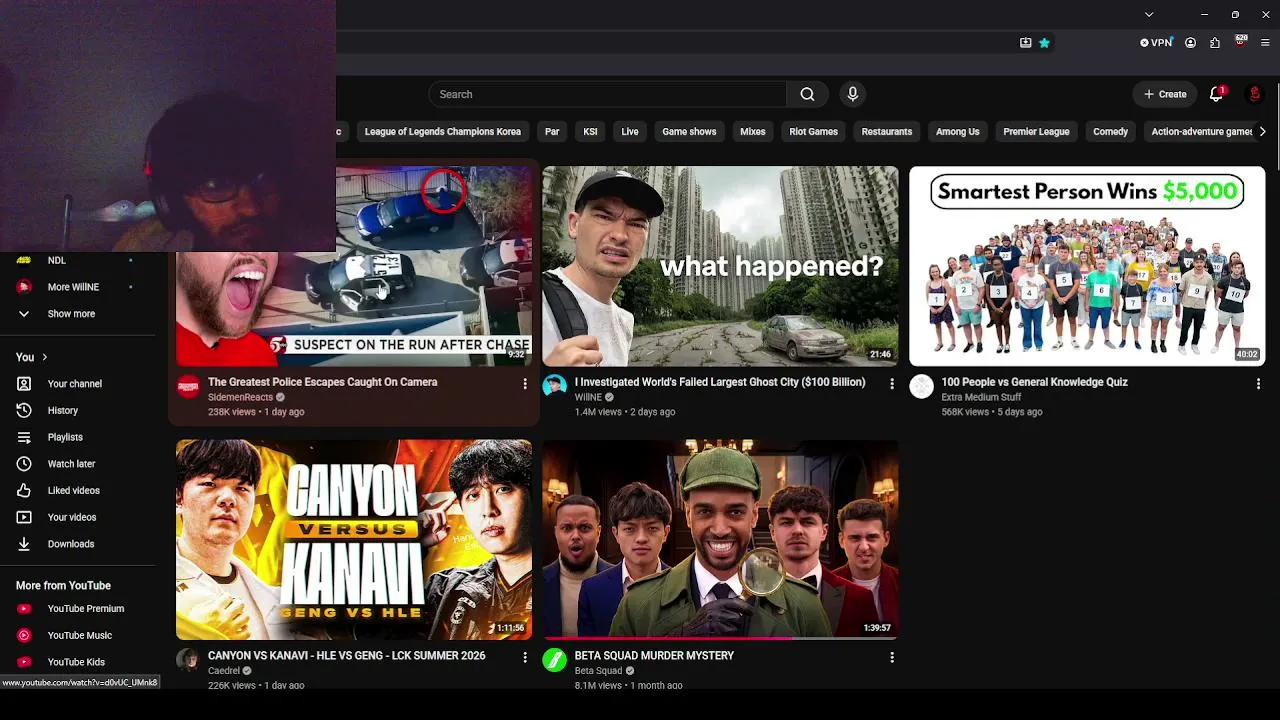Click the extension icon with 620 badge
Screen dimensions: 1280x720
pos(1241,42)
